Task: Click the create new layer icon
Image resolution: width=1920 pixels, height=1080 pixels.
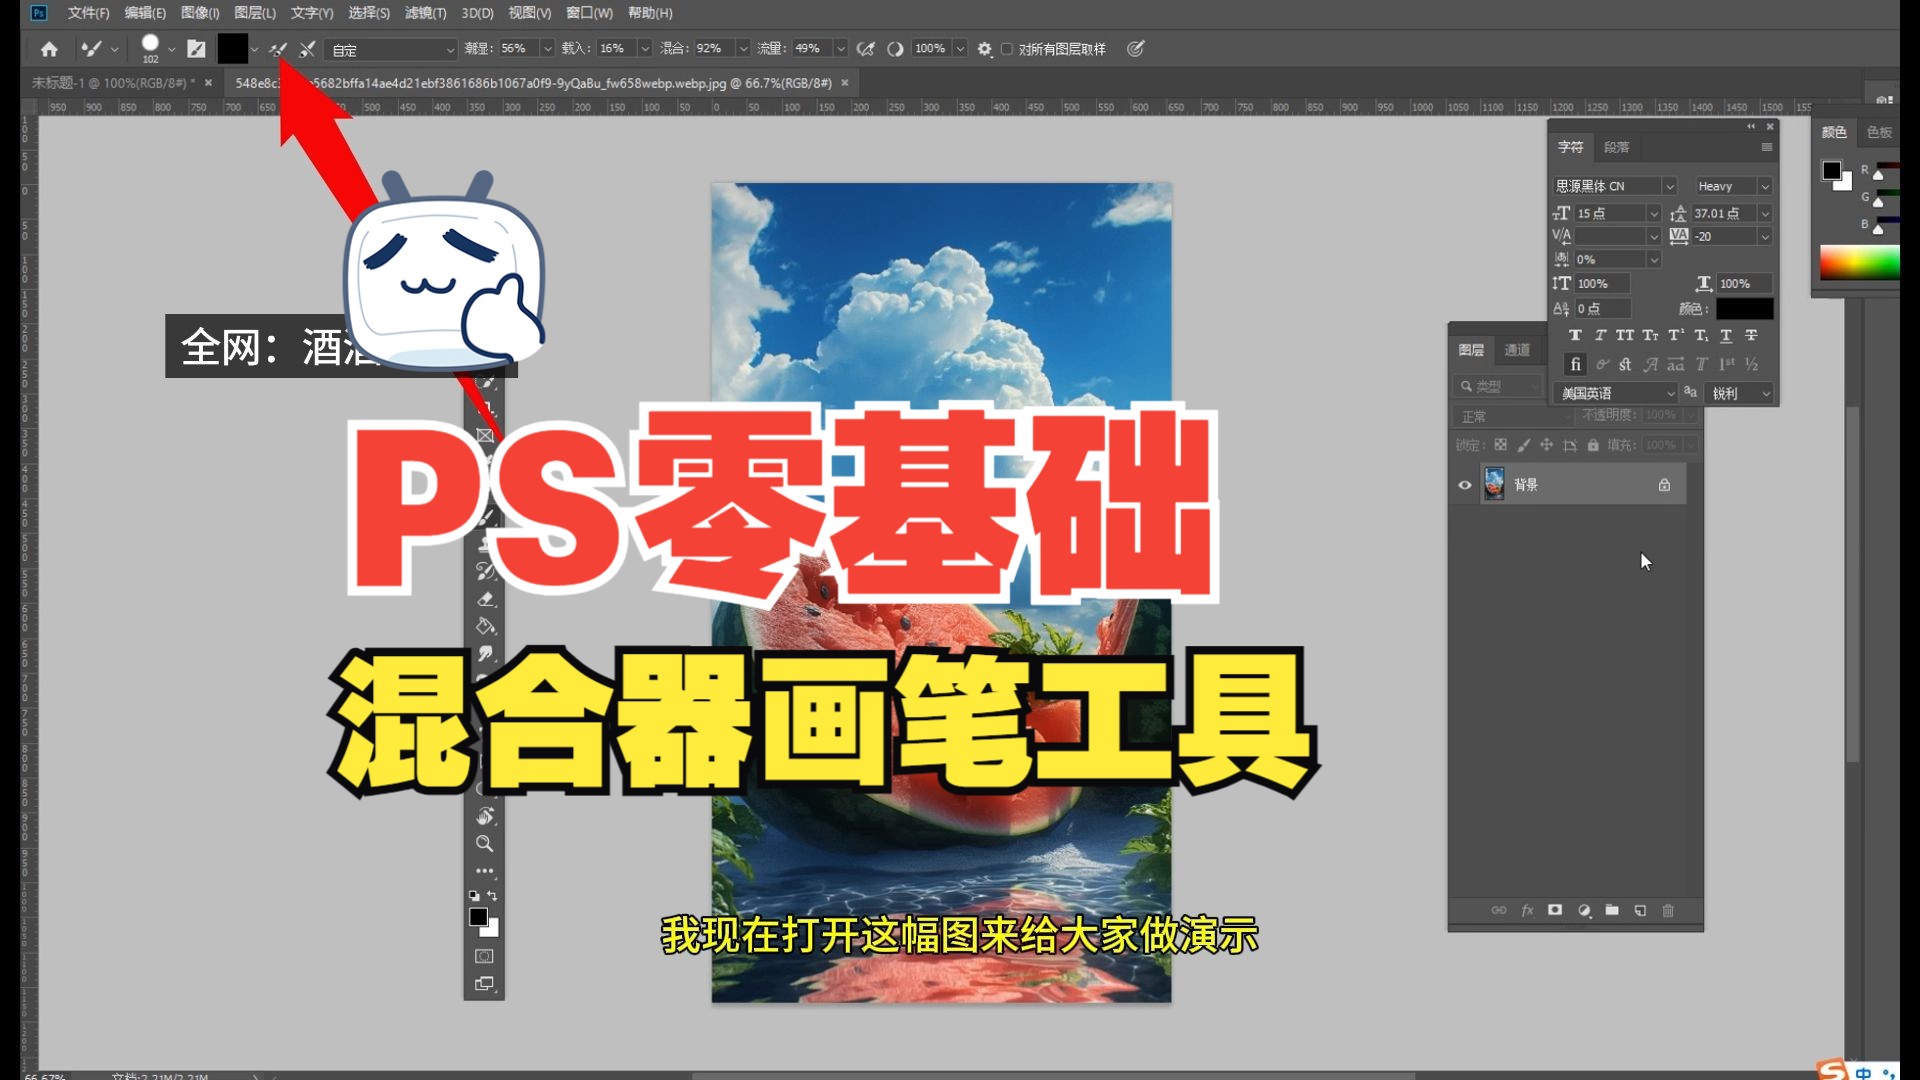Action: [1641, 910]
